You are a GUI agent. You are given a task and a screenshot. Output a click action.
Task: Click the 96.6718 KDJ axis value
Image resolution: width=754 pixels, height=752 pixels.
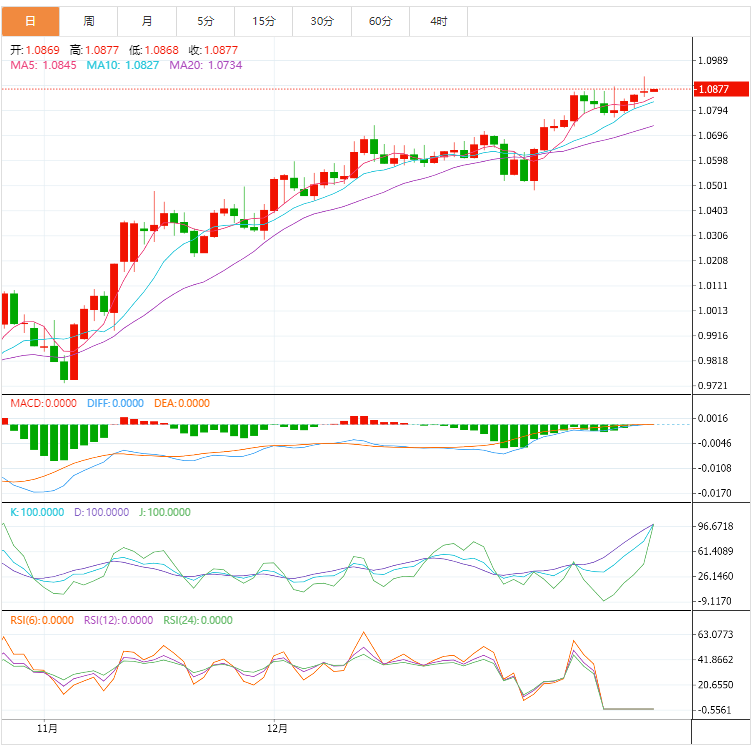(x=716, y=526)
